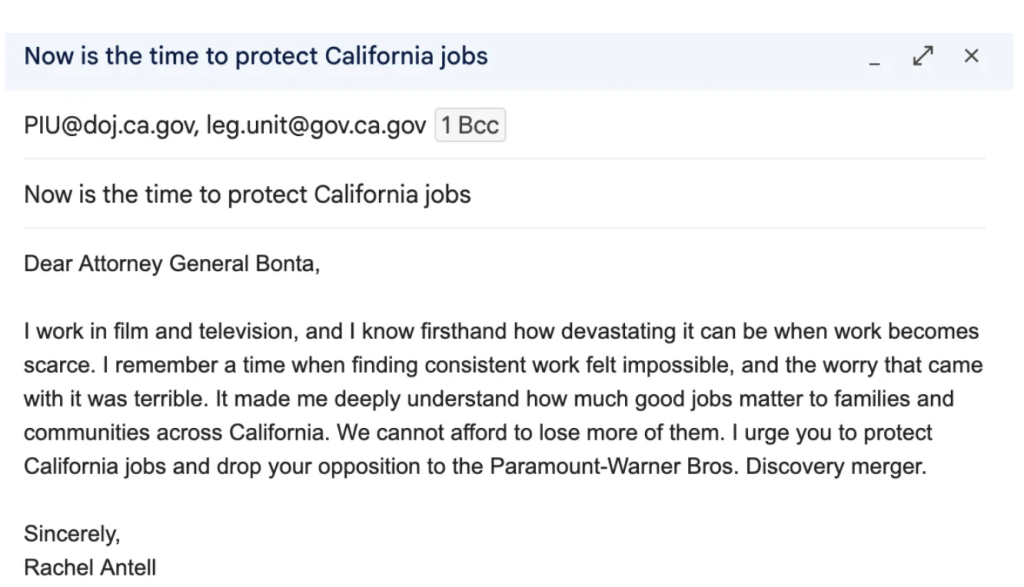1024x587 pixels.
Task: Place cursor on the "Sincerely," line
Action: coord(72,534)
